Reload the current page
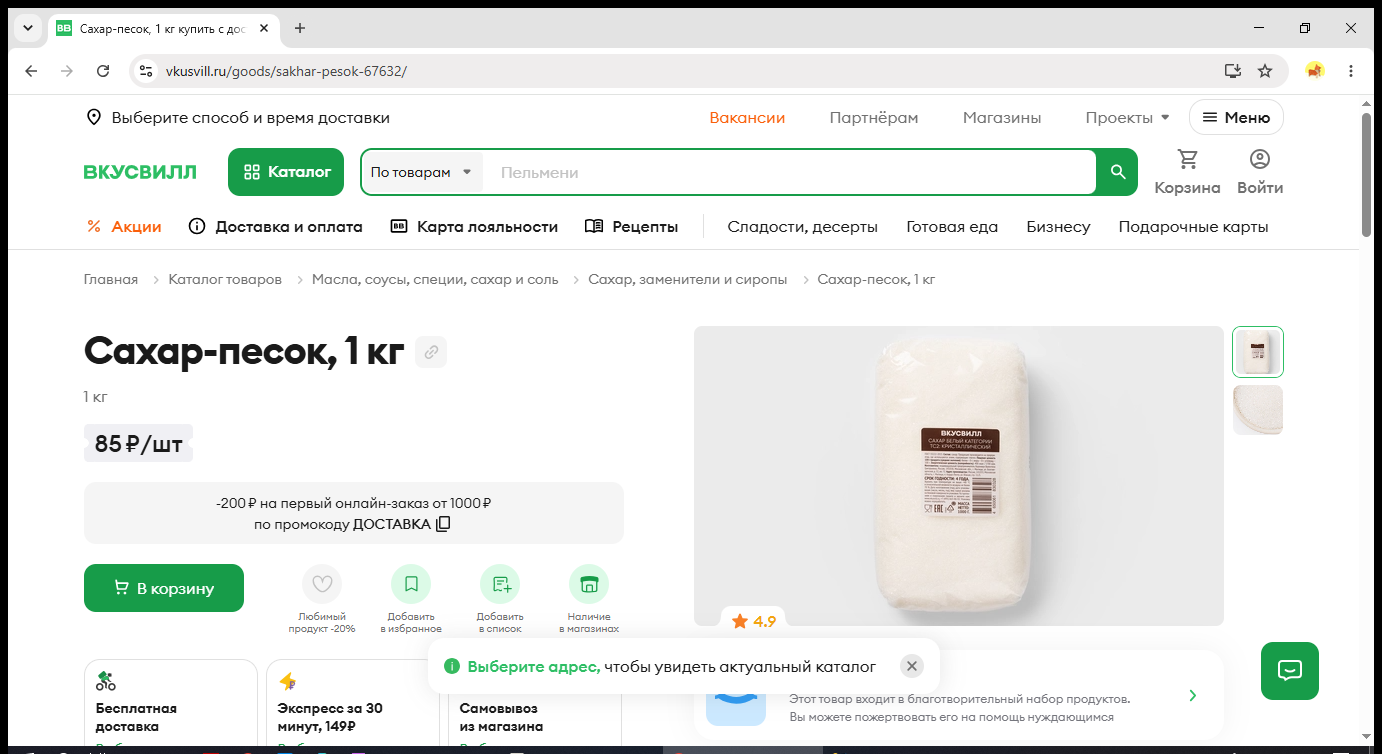 pos(103,71)
